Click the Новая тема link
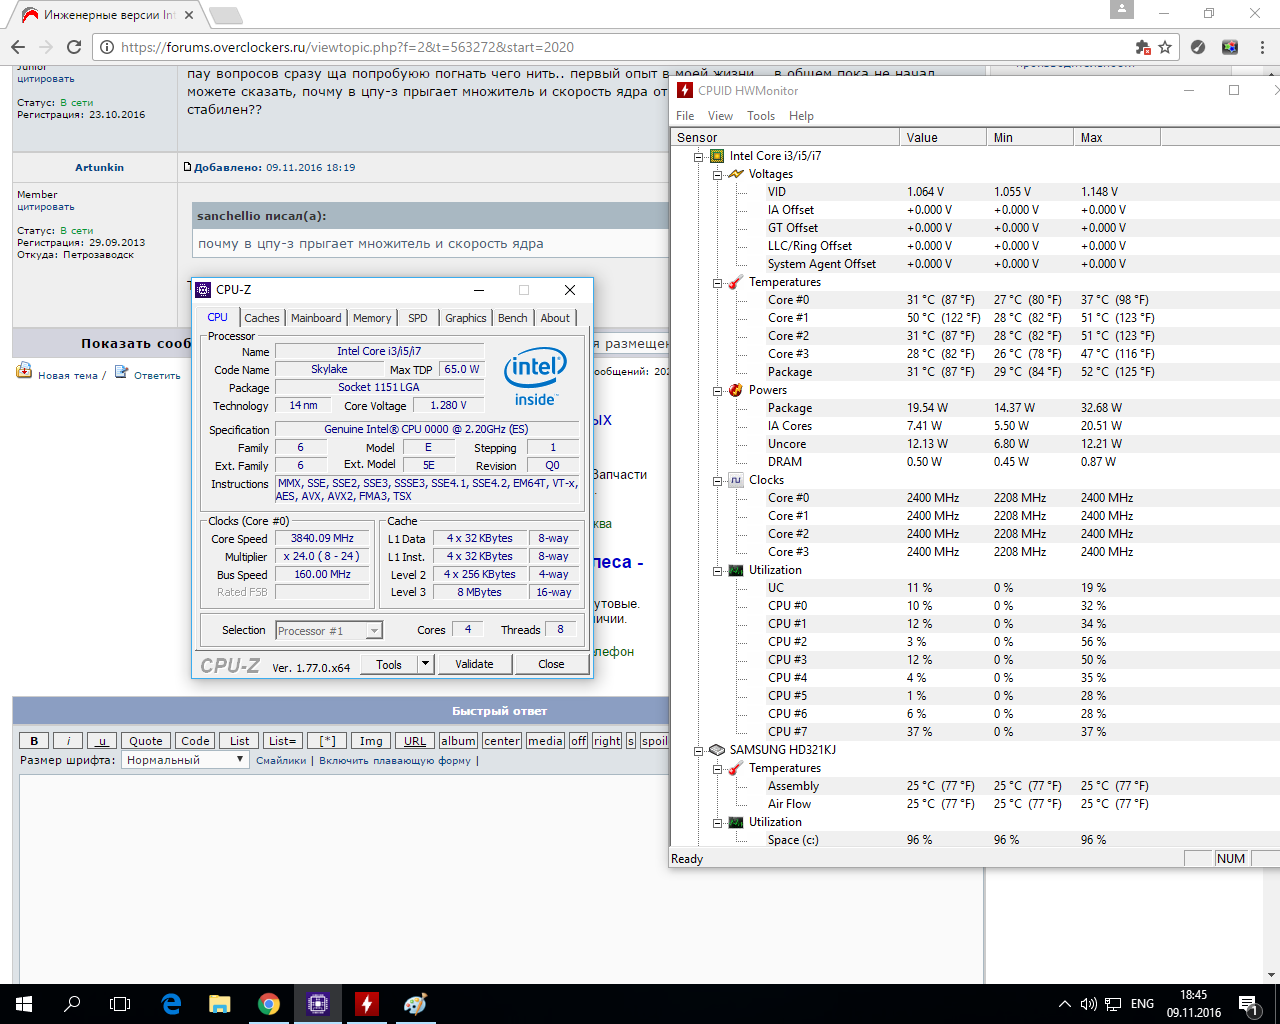Viewport: 1280px width, 1024px height. point(68,376)
